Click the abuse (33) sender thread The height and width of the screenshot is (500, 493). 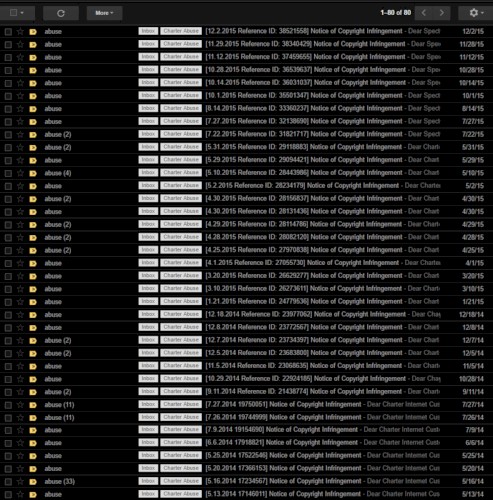pyautogui.click(x=60, y=482)
